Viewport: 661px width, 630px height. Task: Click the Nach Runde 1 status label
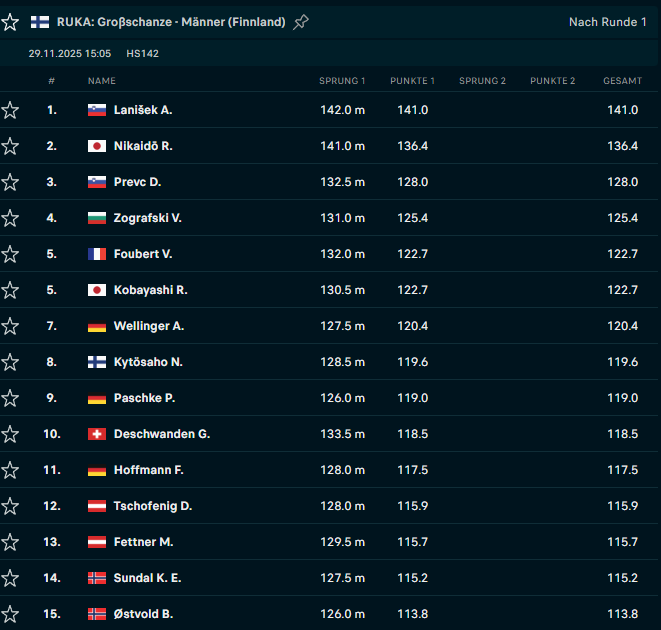607,22
